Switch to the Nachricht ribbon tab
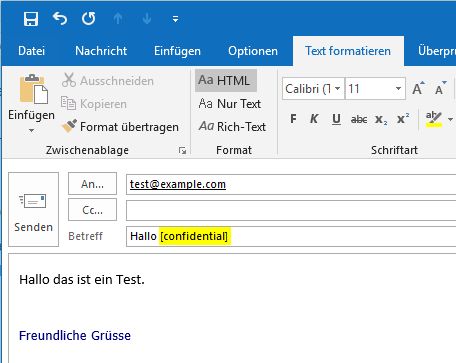 point(101,51)
